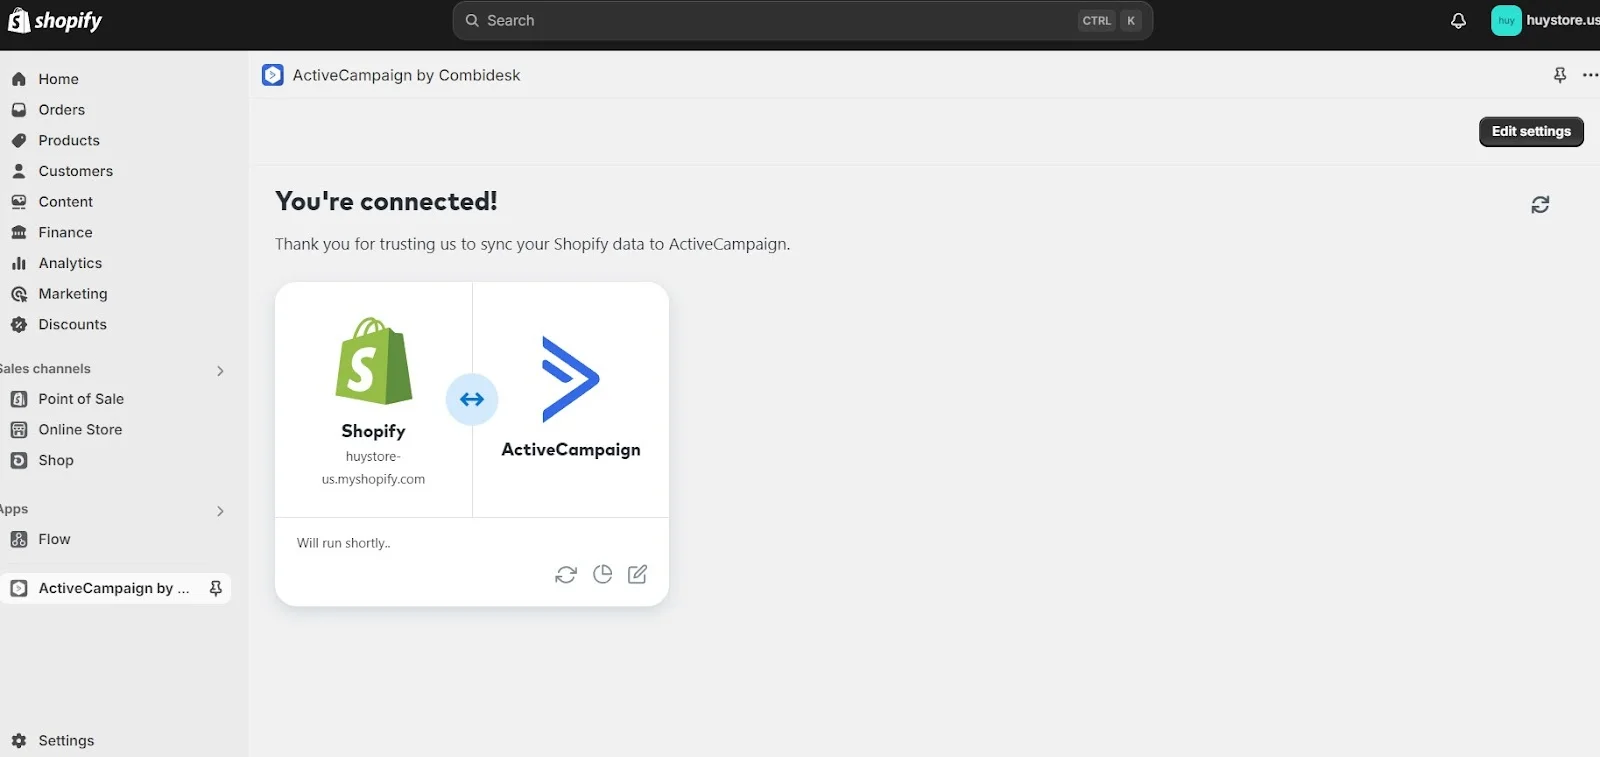Open Point of Sale channel label

coord(81,399)
